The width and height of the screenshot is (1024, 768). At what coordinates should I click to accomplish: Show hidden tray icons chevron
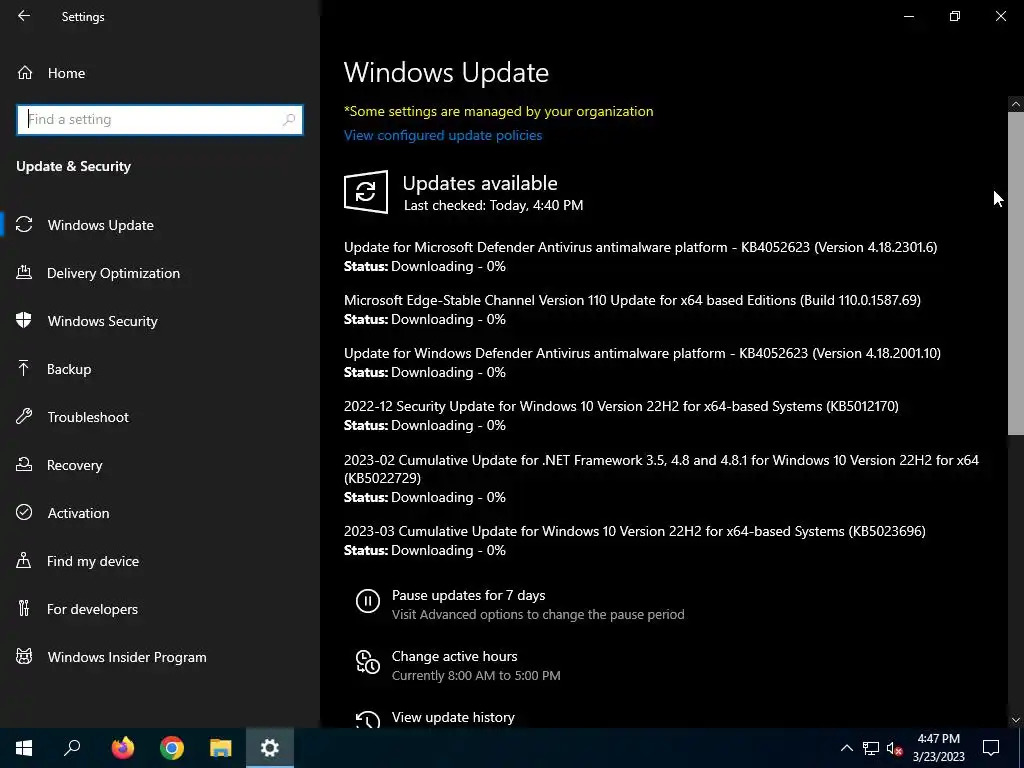coord(846,748)
